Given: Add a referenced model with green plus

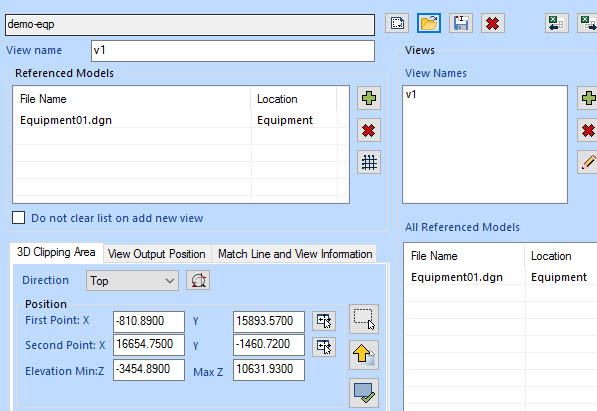Looking at the screenshot, I should [x=369, y=98].
